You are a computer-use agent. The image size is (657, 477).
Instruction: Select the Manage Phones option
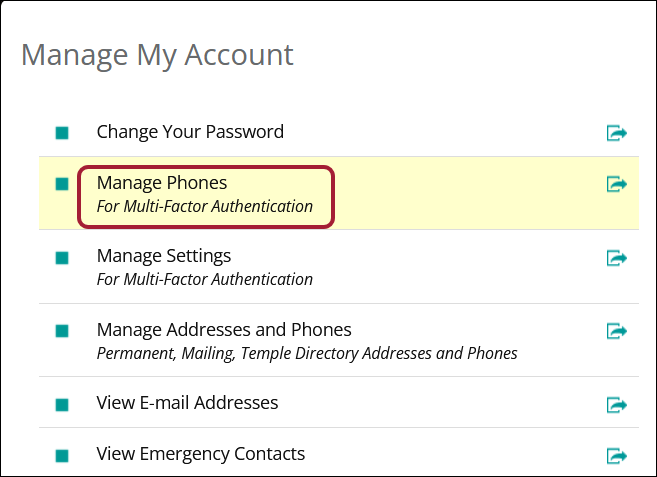[x=162, y=183]
